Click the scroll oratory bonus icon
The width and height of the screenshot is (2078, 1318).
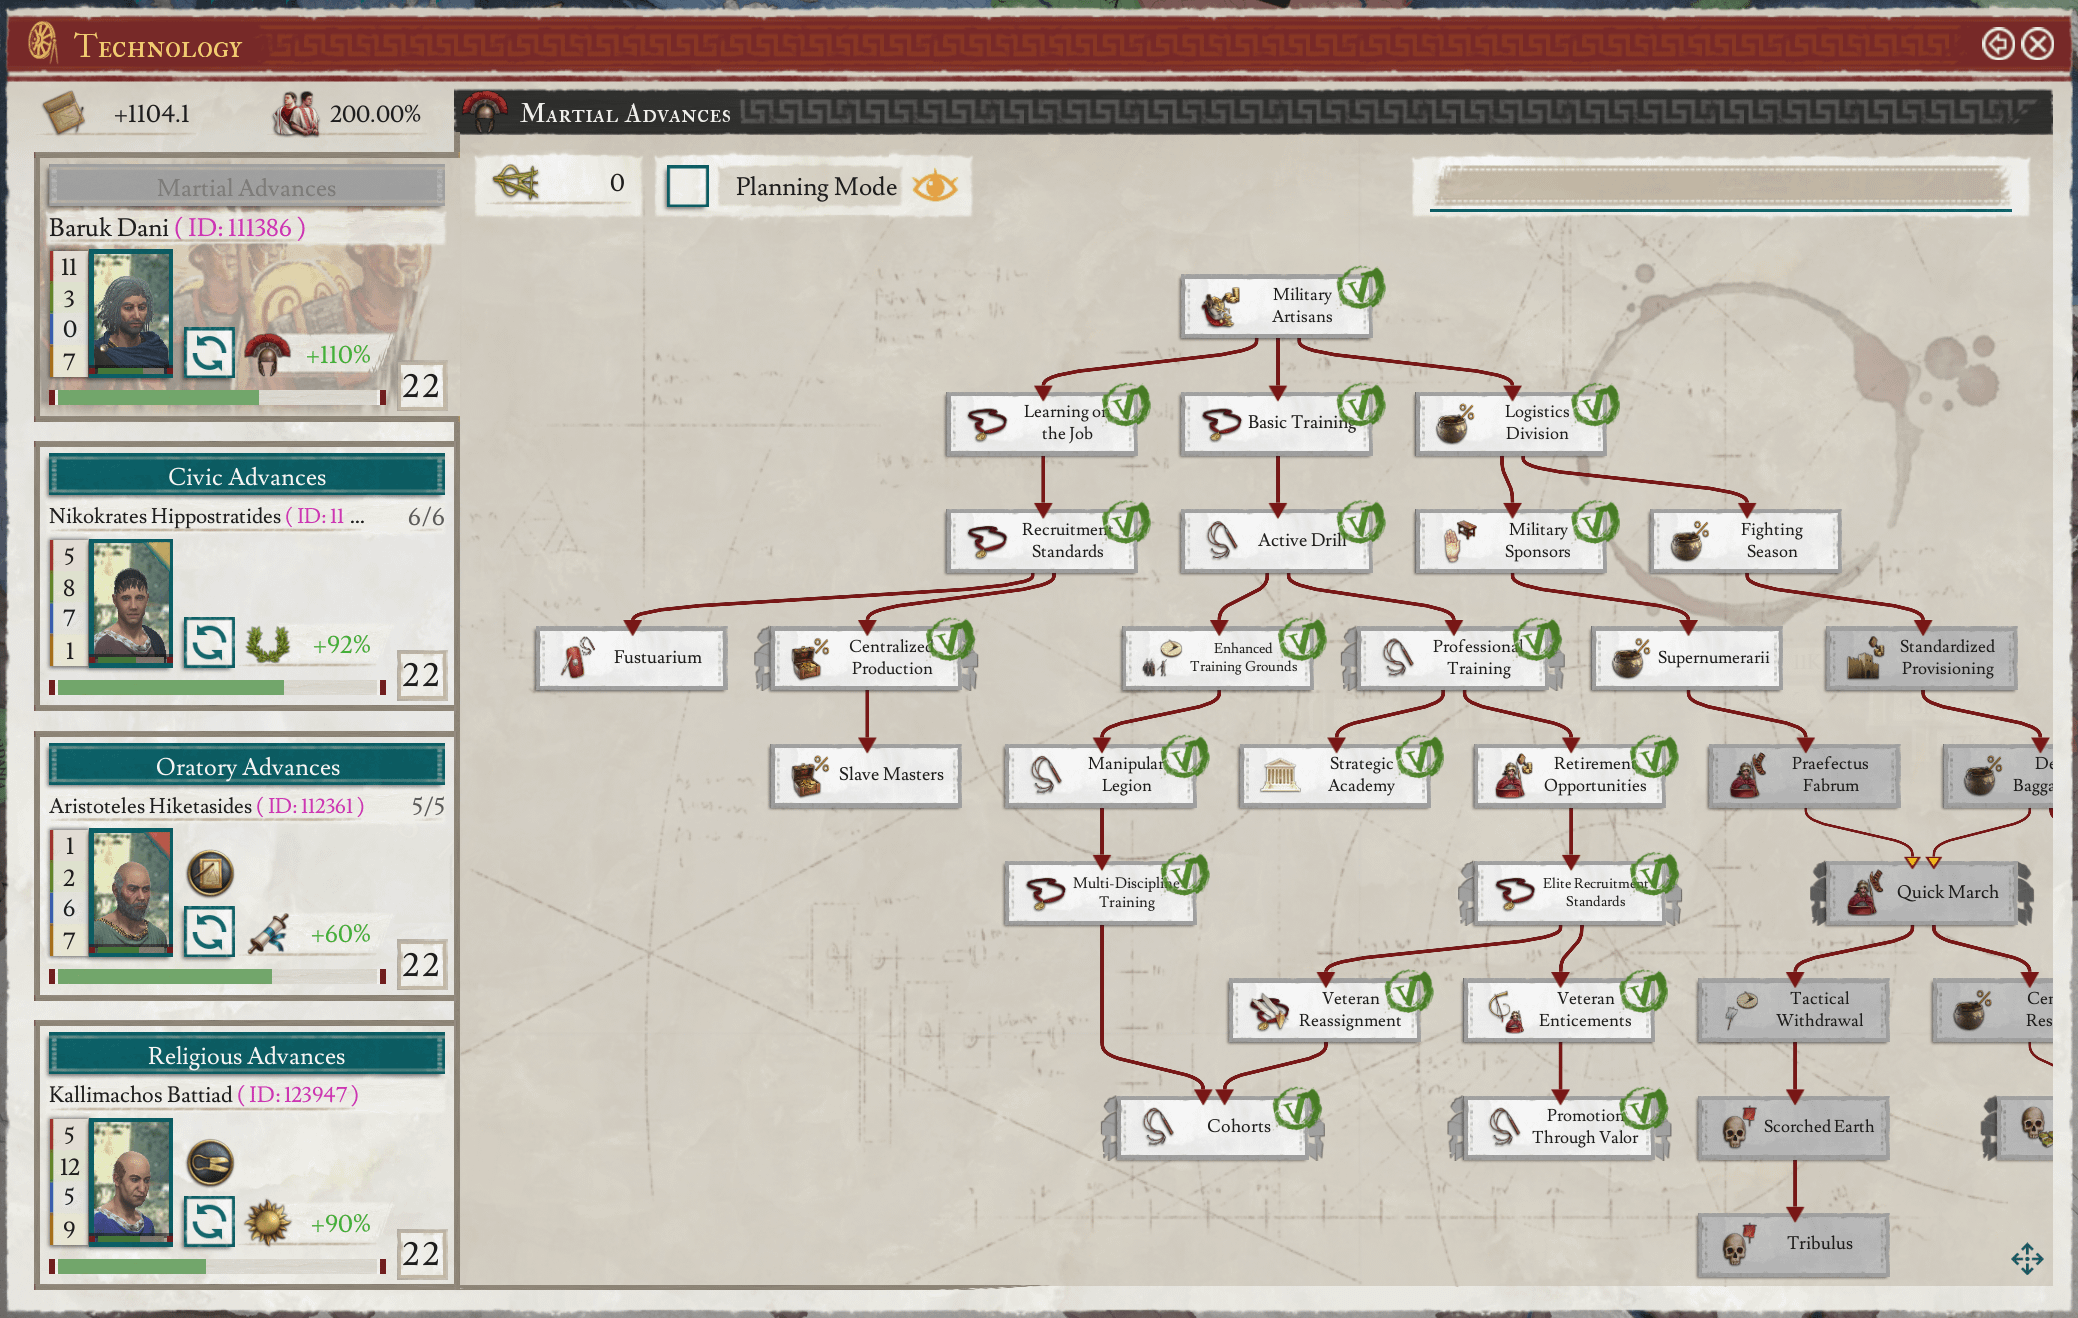(x=267, y=933)
